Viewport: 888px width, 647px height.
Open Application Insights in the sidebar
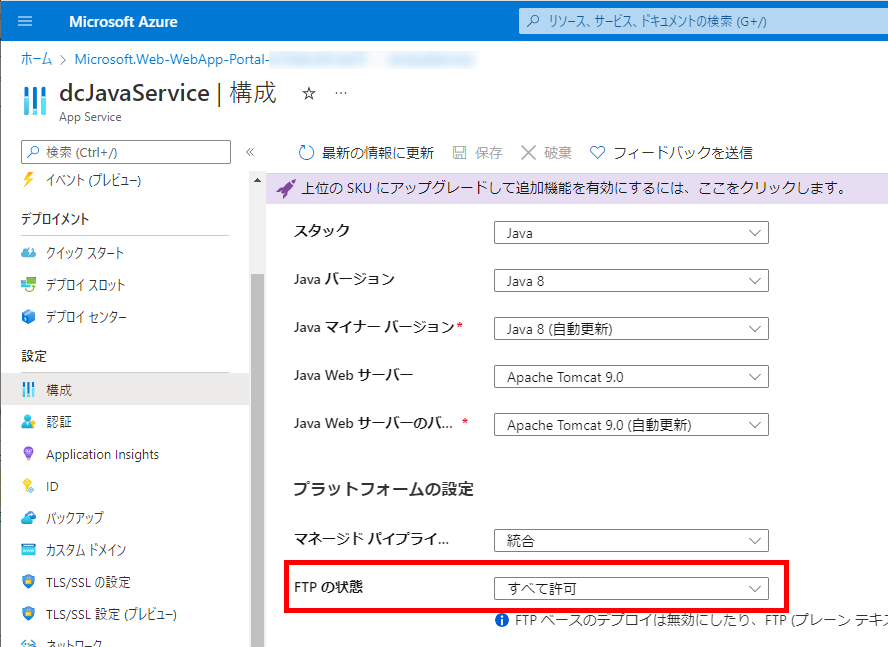(102, 454)
